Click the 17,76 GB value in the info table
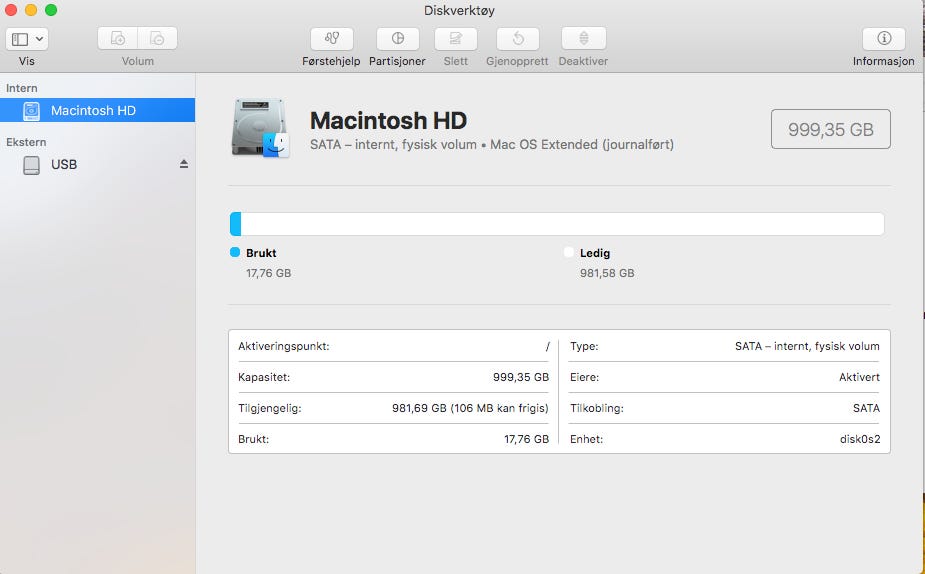Image resolution: width=925 pixels, height=574 pixels. tap(526, 439)
